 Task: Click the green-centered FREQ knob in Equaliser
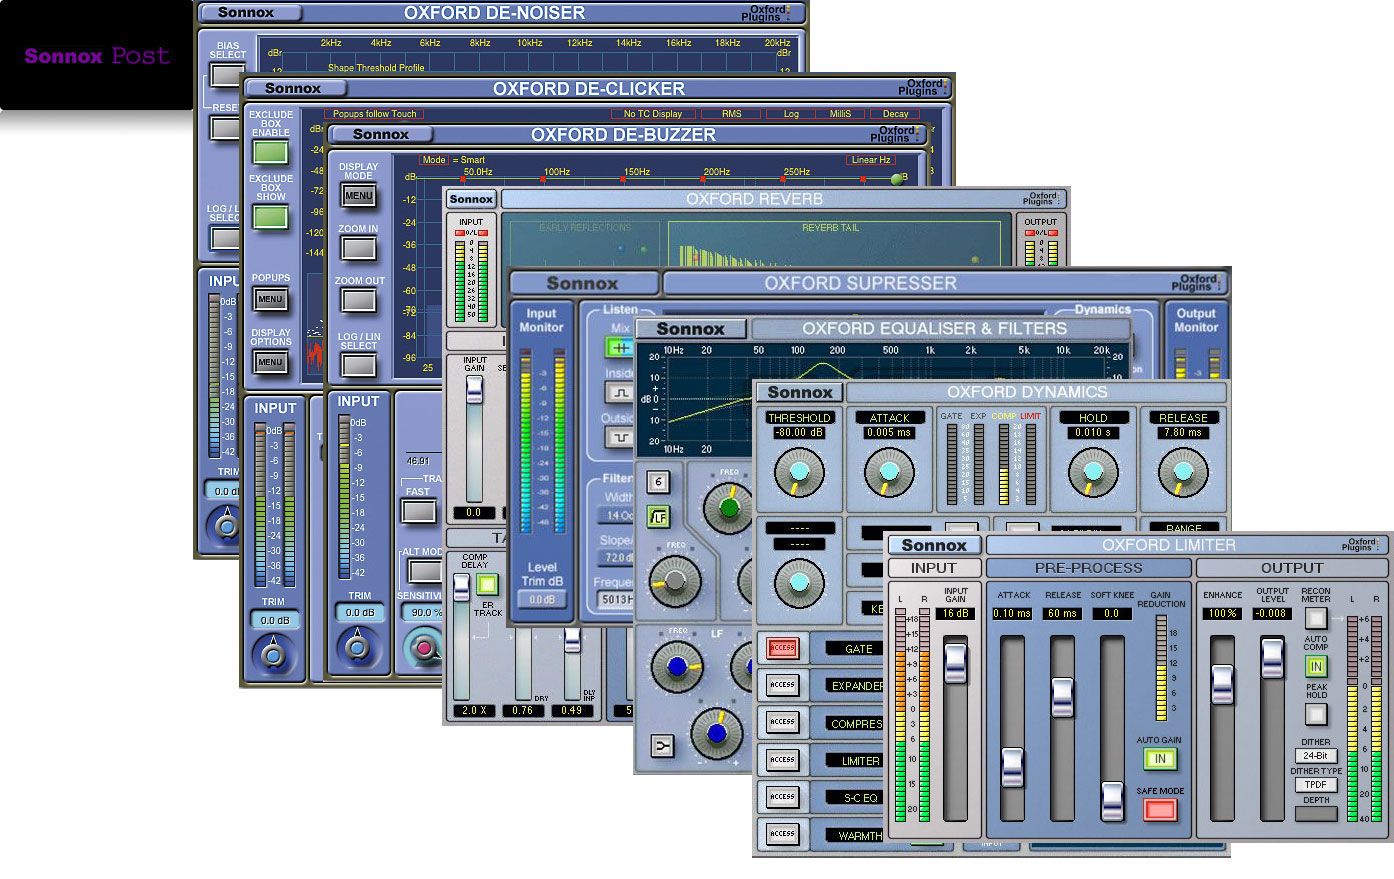(x=728, y=508)
